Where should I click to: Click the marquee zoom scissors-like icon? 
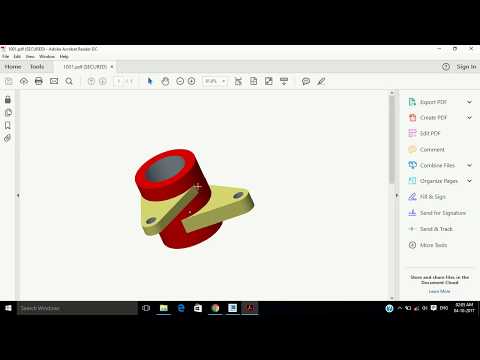coord(238,81)
